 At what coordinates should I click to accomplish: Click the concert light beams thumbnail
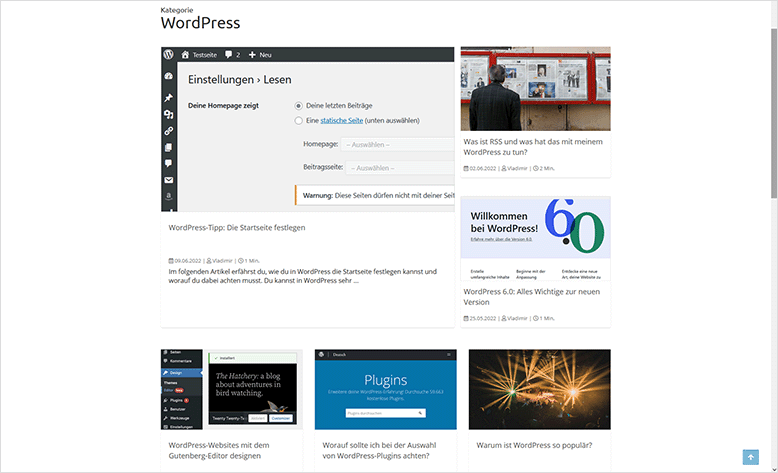pos(540,389)
